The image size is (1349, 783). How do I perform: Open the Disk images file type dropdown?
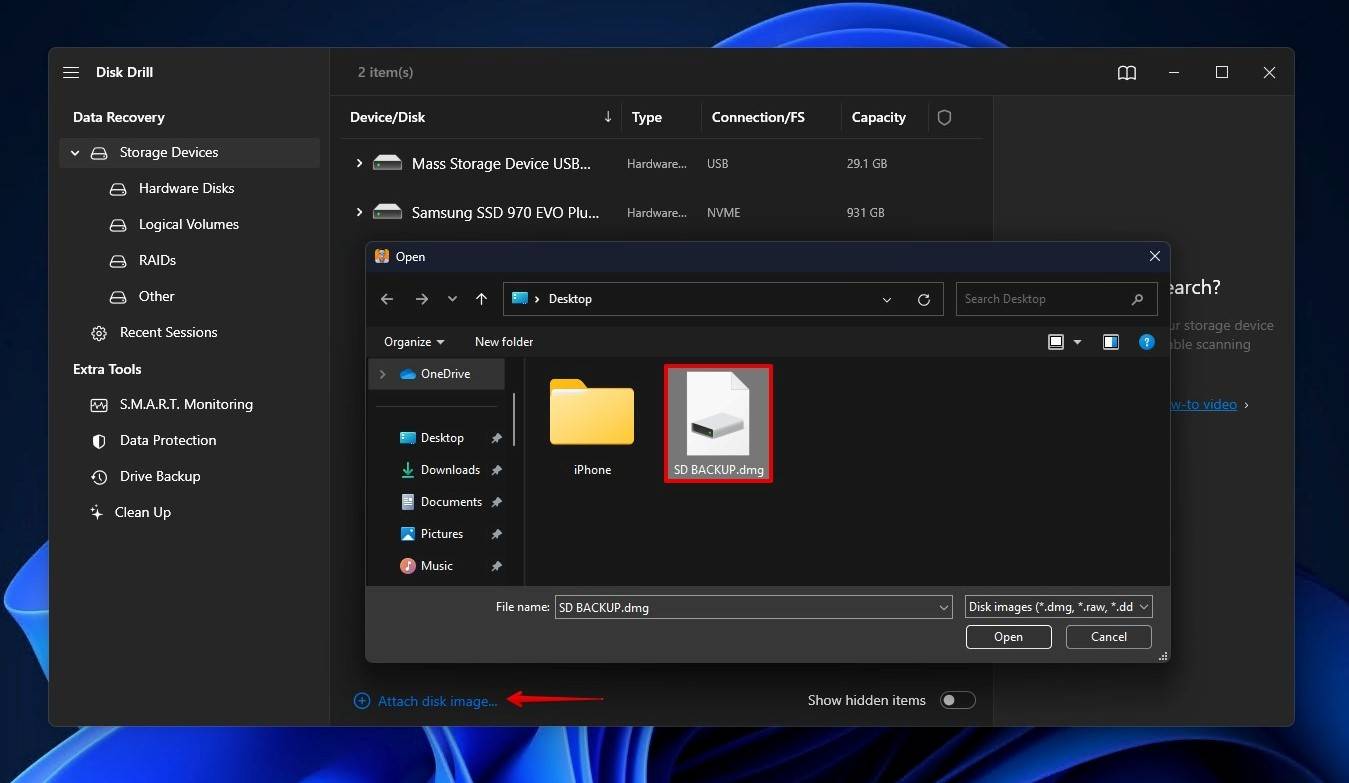pyautogui.click(x=1059, y=607)
